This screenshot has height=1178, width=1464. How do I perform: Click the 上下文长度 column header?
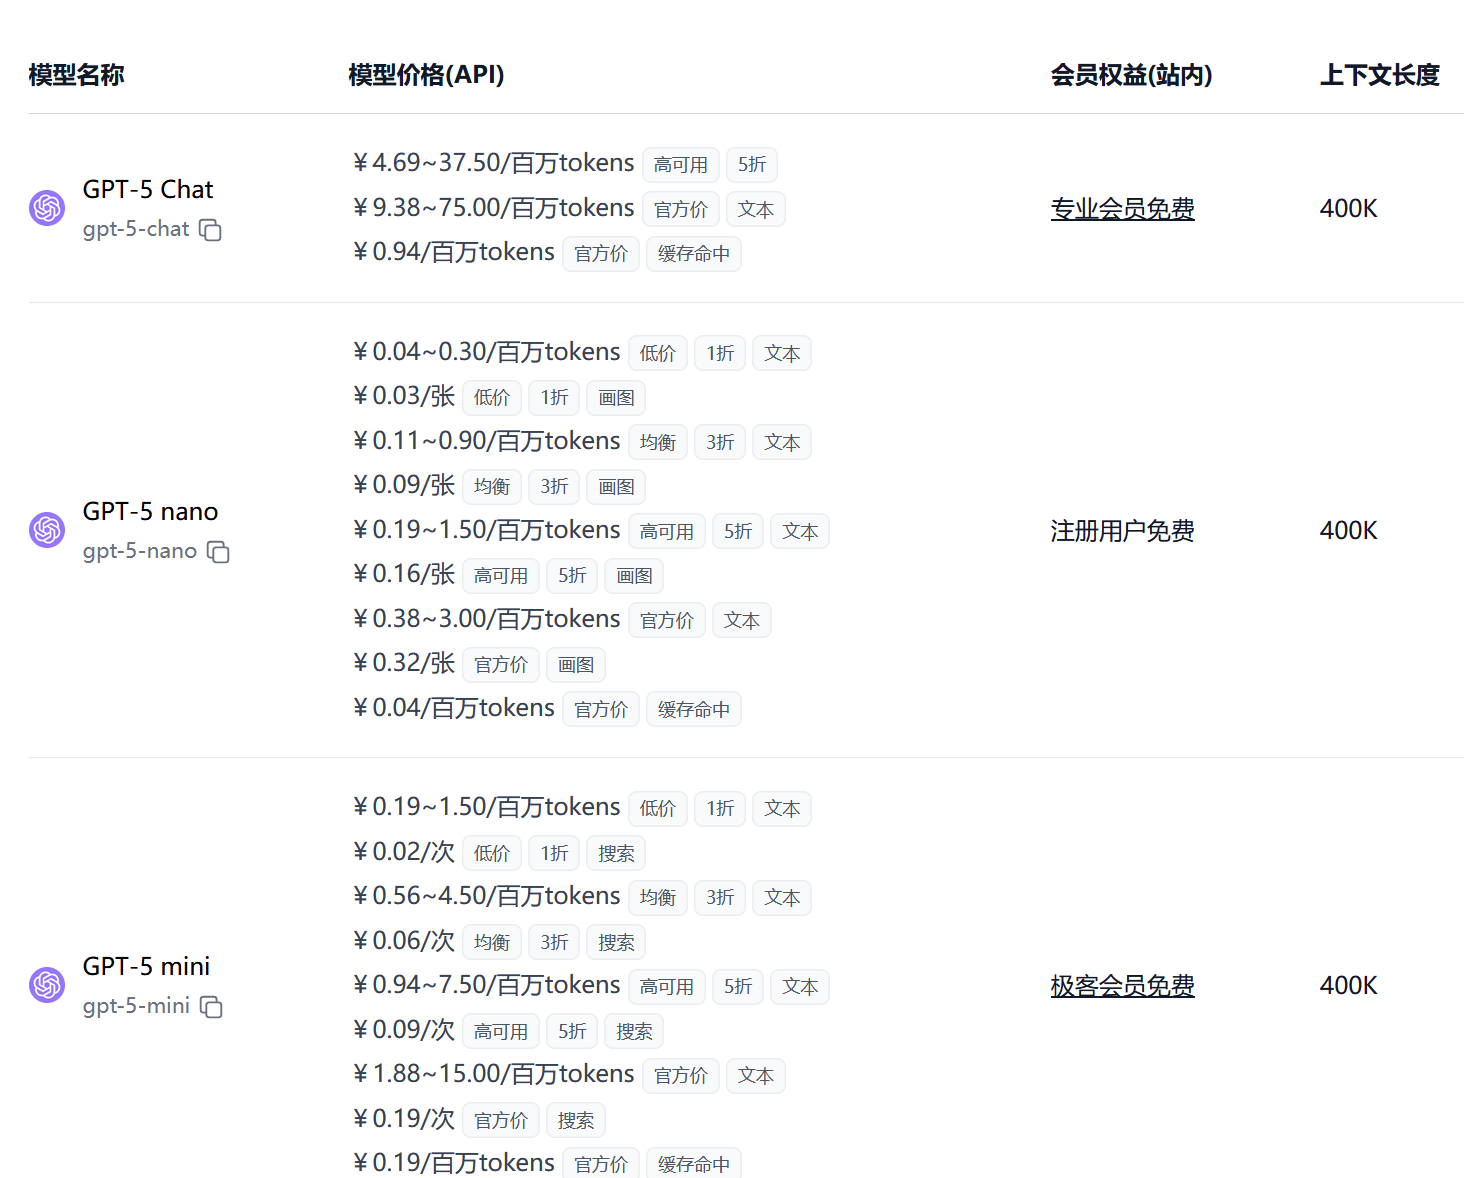click(1379, 75)
